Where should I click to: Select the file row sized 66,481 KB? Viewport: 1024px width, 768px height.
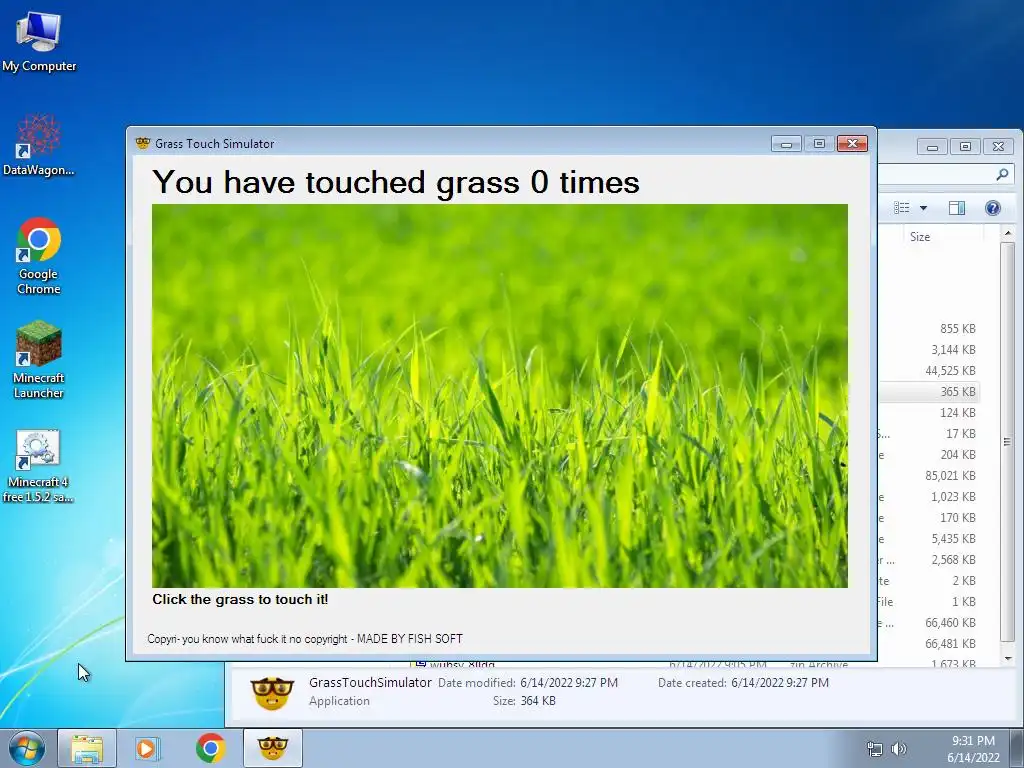(929, 643)
